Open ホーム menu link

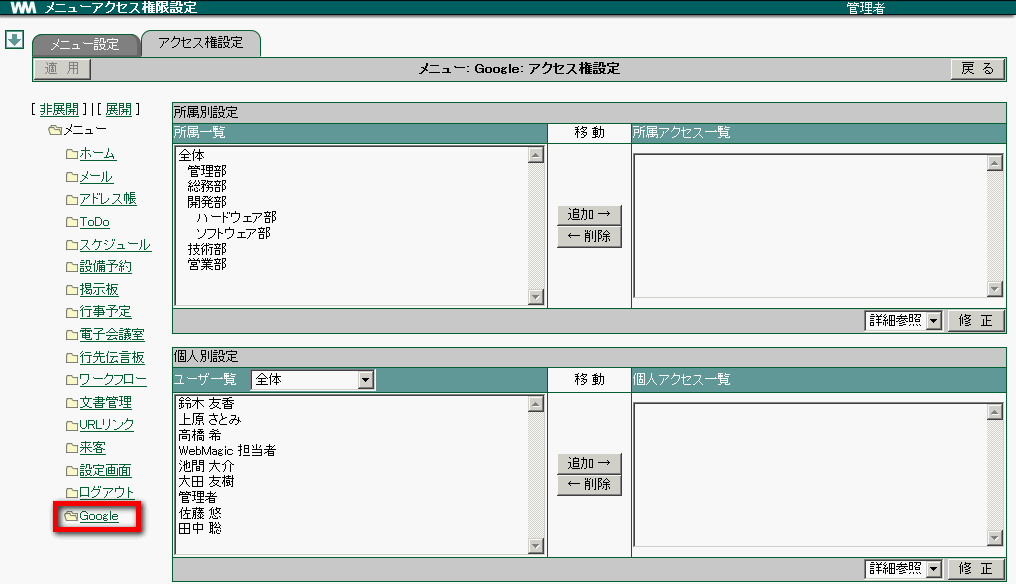[x=97, y=154]
